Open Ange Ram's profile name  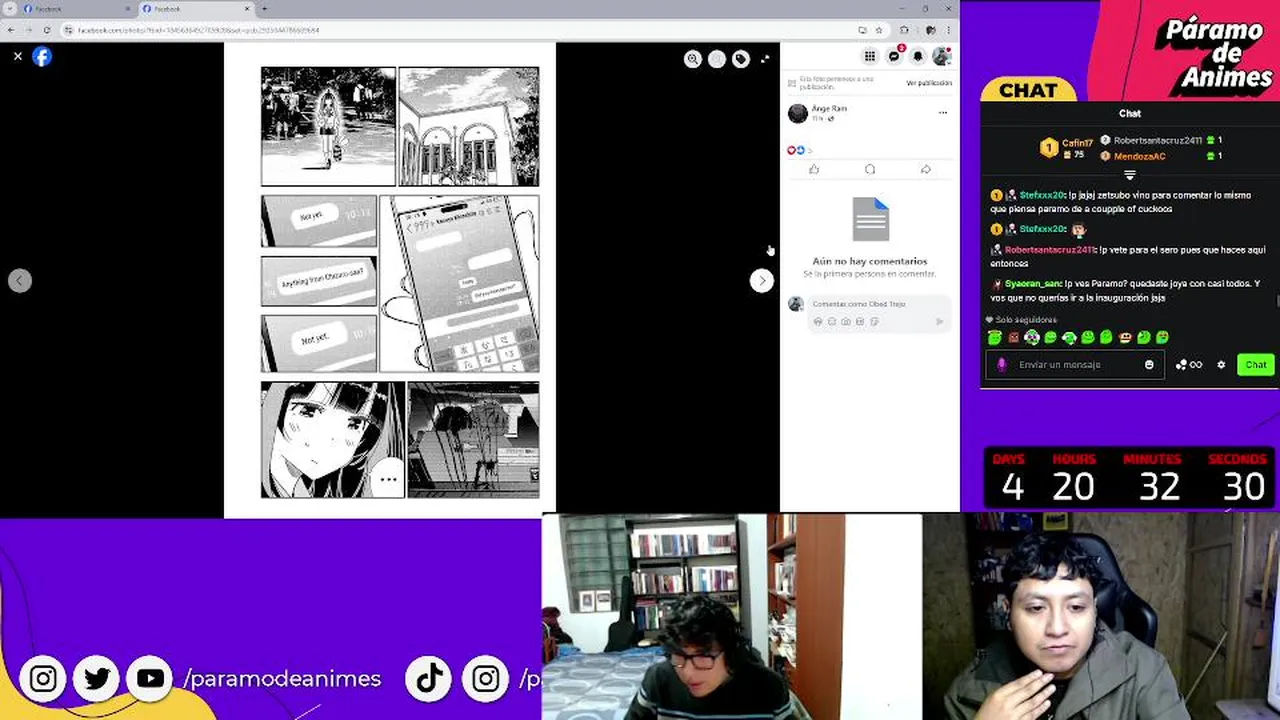pos(829,108)
